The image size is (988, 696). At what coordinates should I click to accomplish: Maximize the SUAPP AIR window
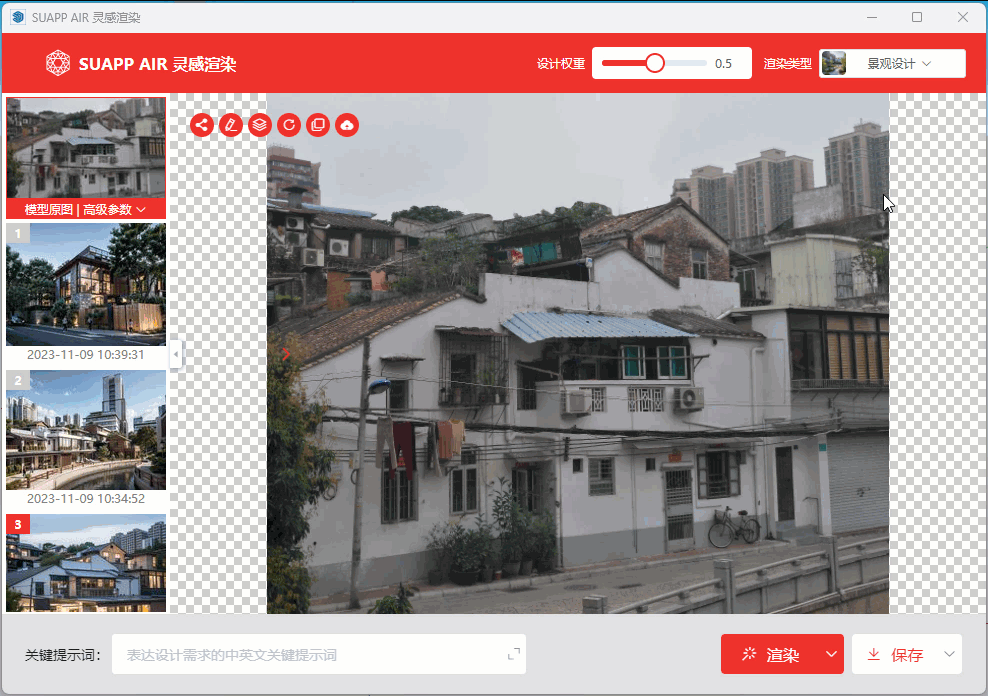[917, 17]
